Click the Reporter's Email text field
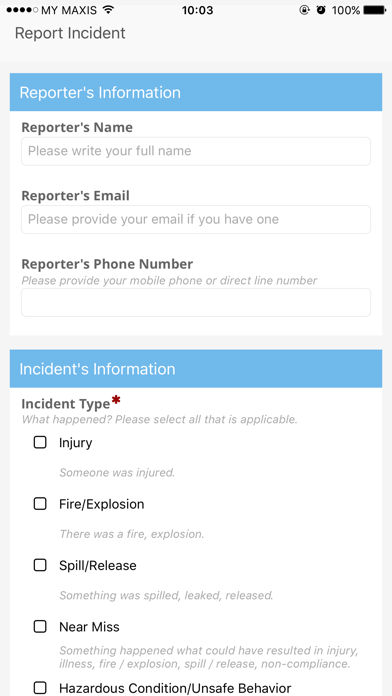The height and width of the screenshot is (696, 392). click(x=196, y=219)
